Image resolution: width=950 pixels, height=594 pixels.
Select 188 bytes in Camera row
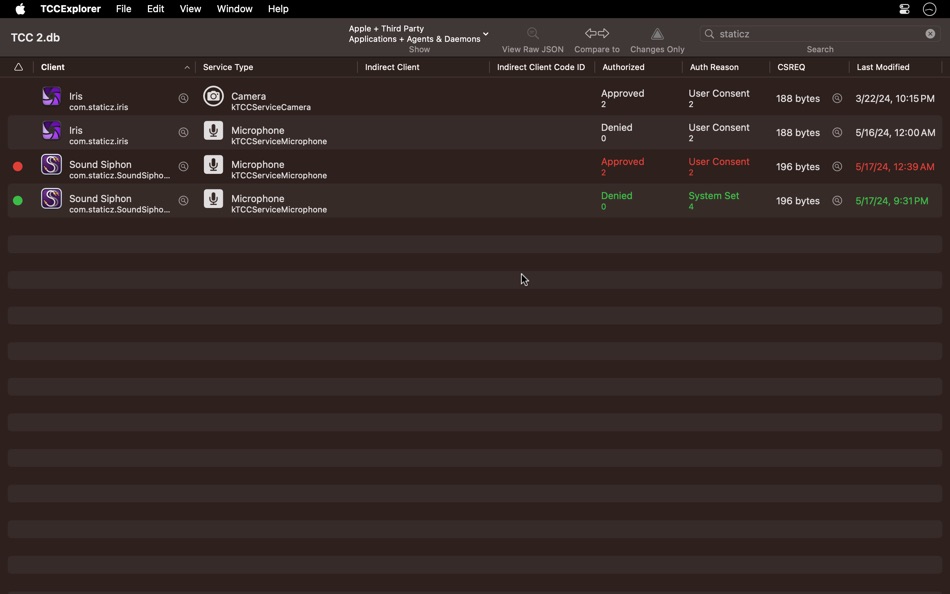(797, 98)
